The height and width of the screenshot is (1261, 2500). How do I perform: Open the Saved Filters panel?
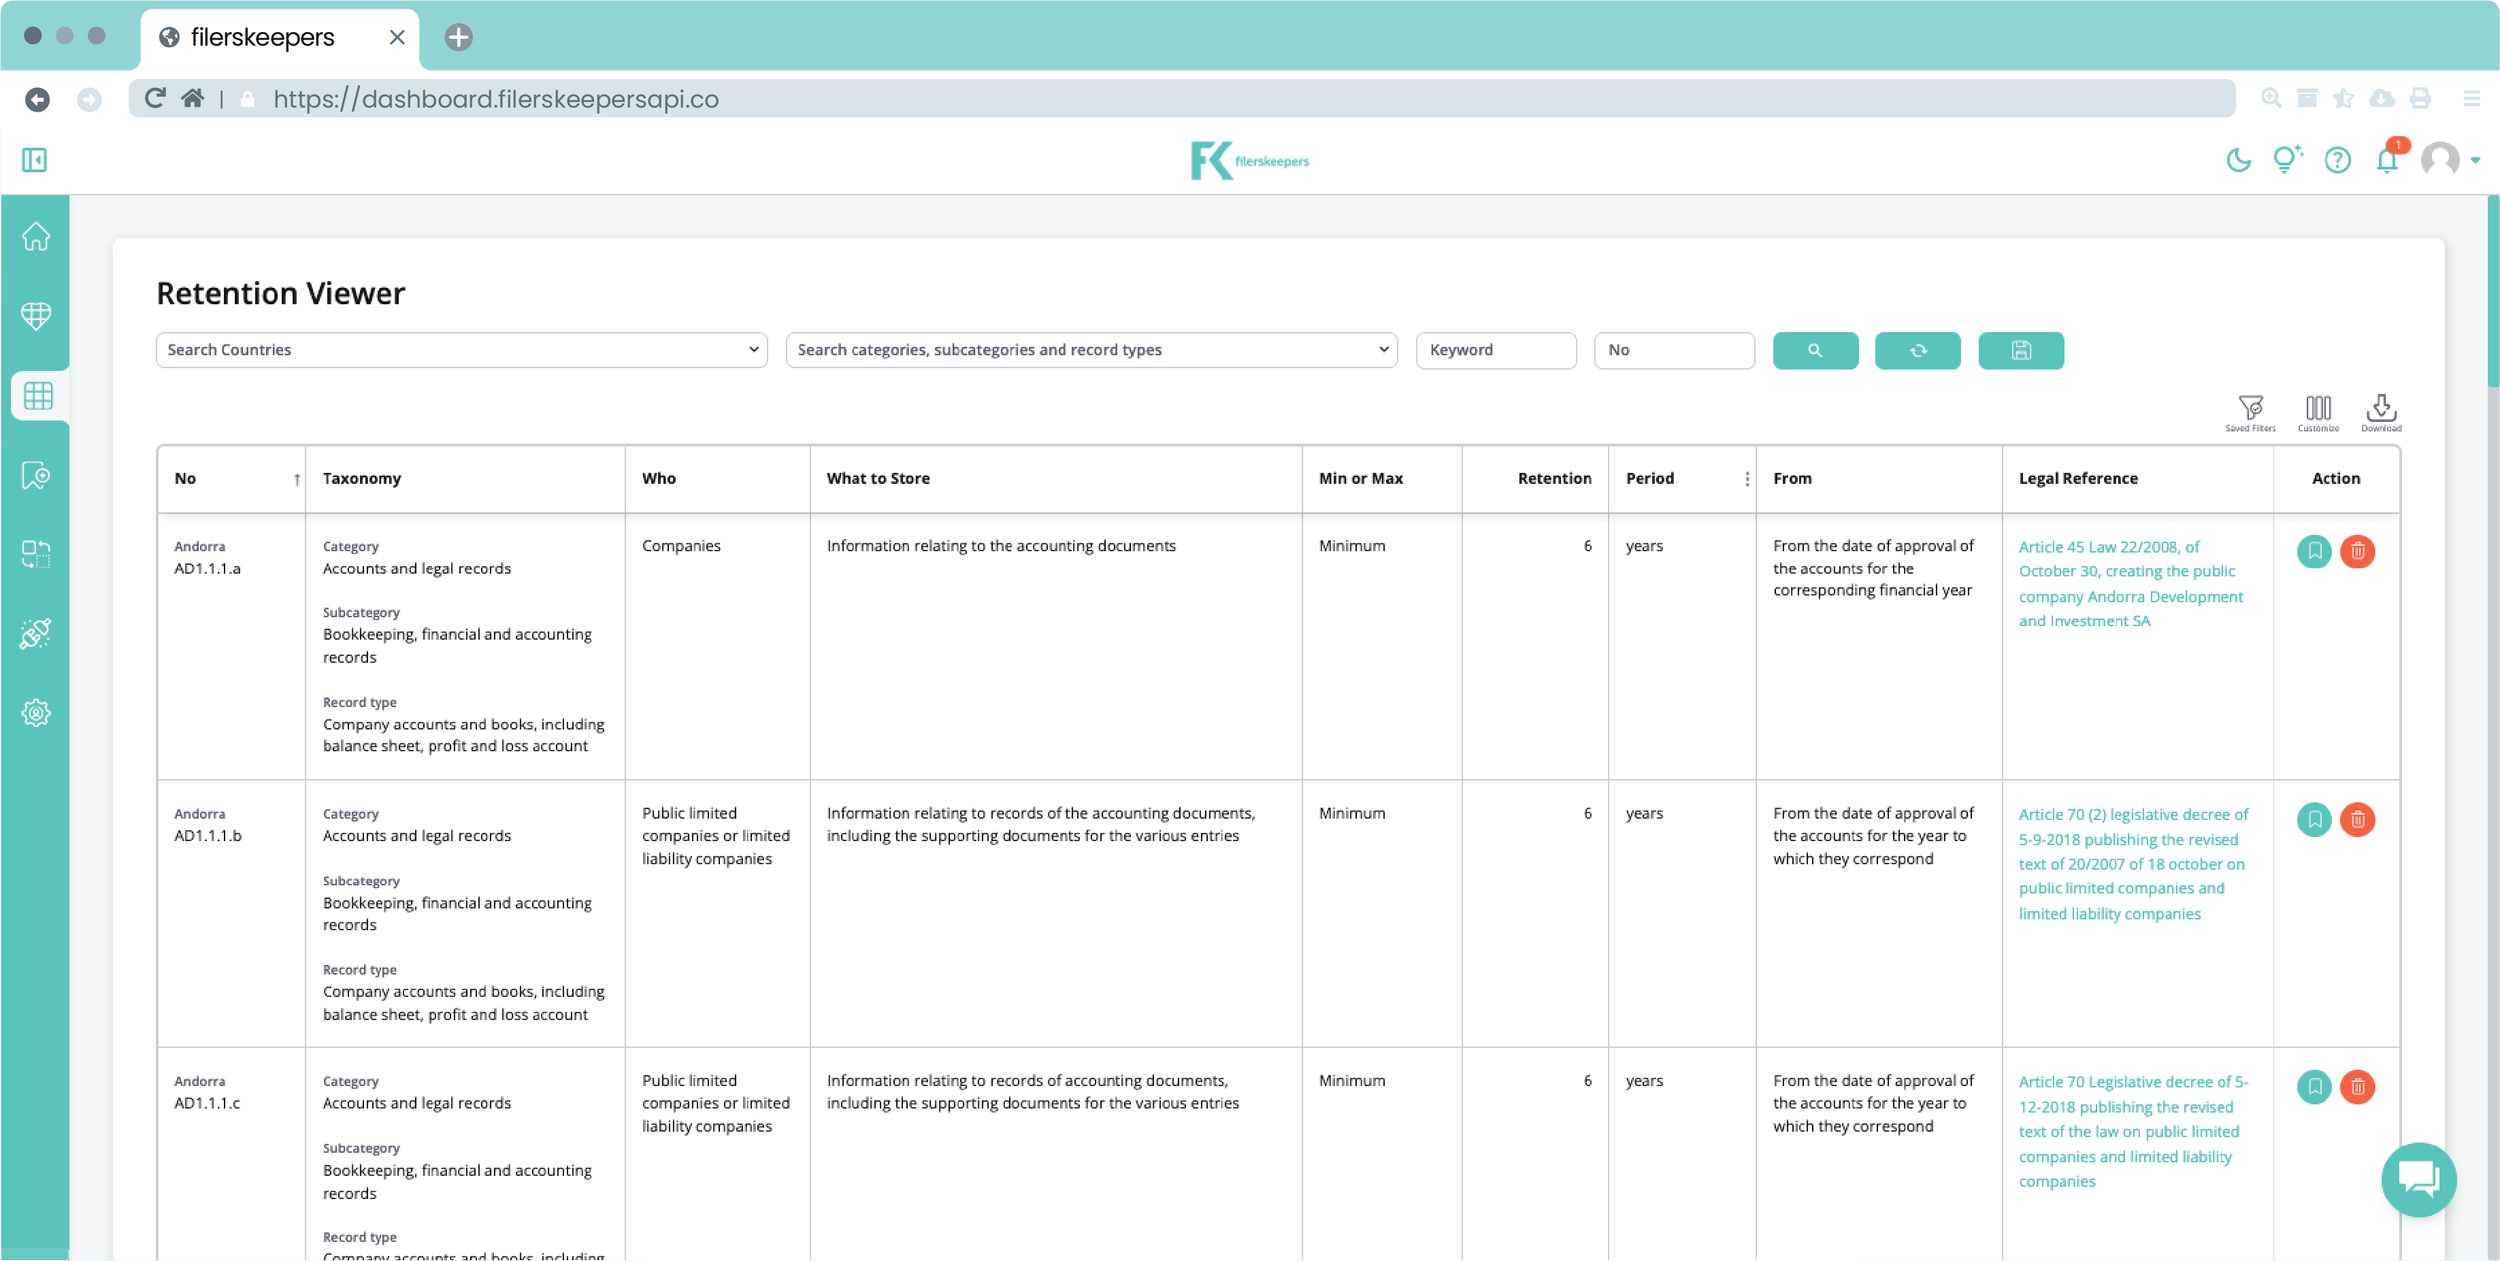(x=2250, y=412)
